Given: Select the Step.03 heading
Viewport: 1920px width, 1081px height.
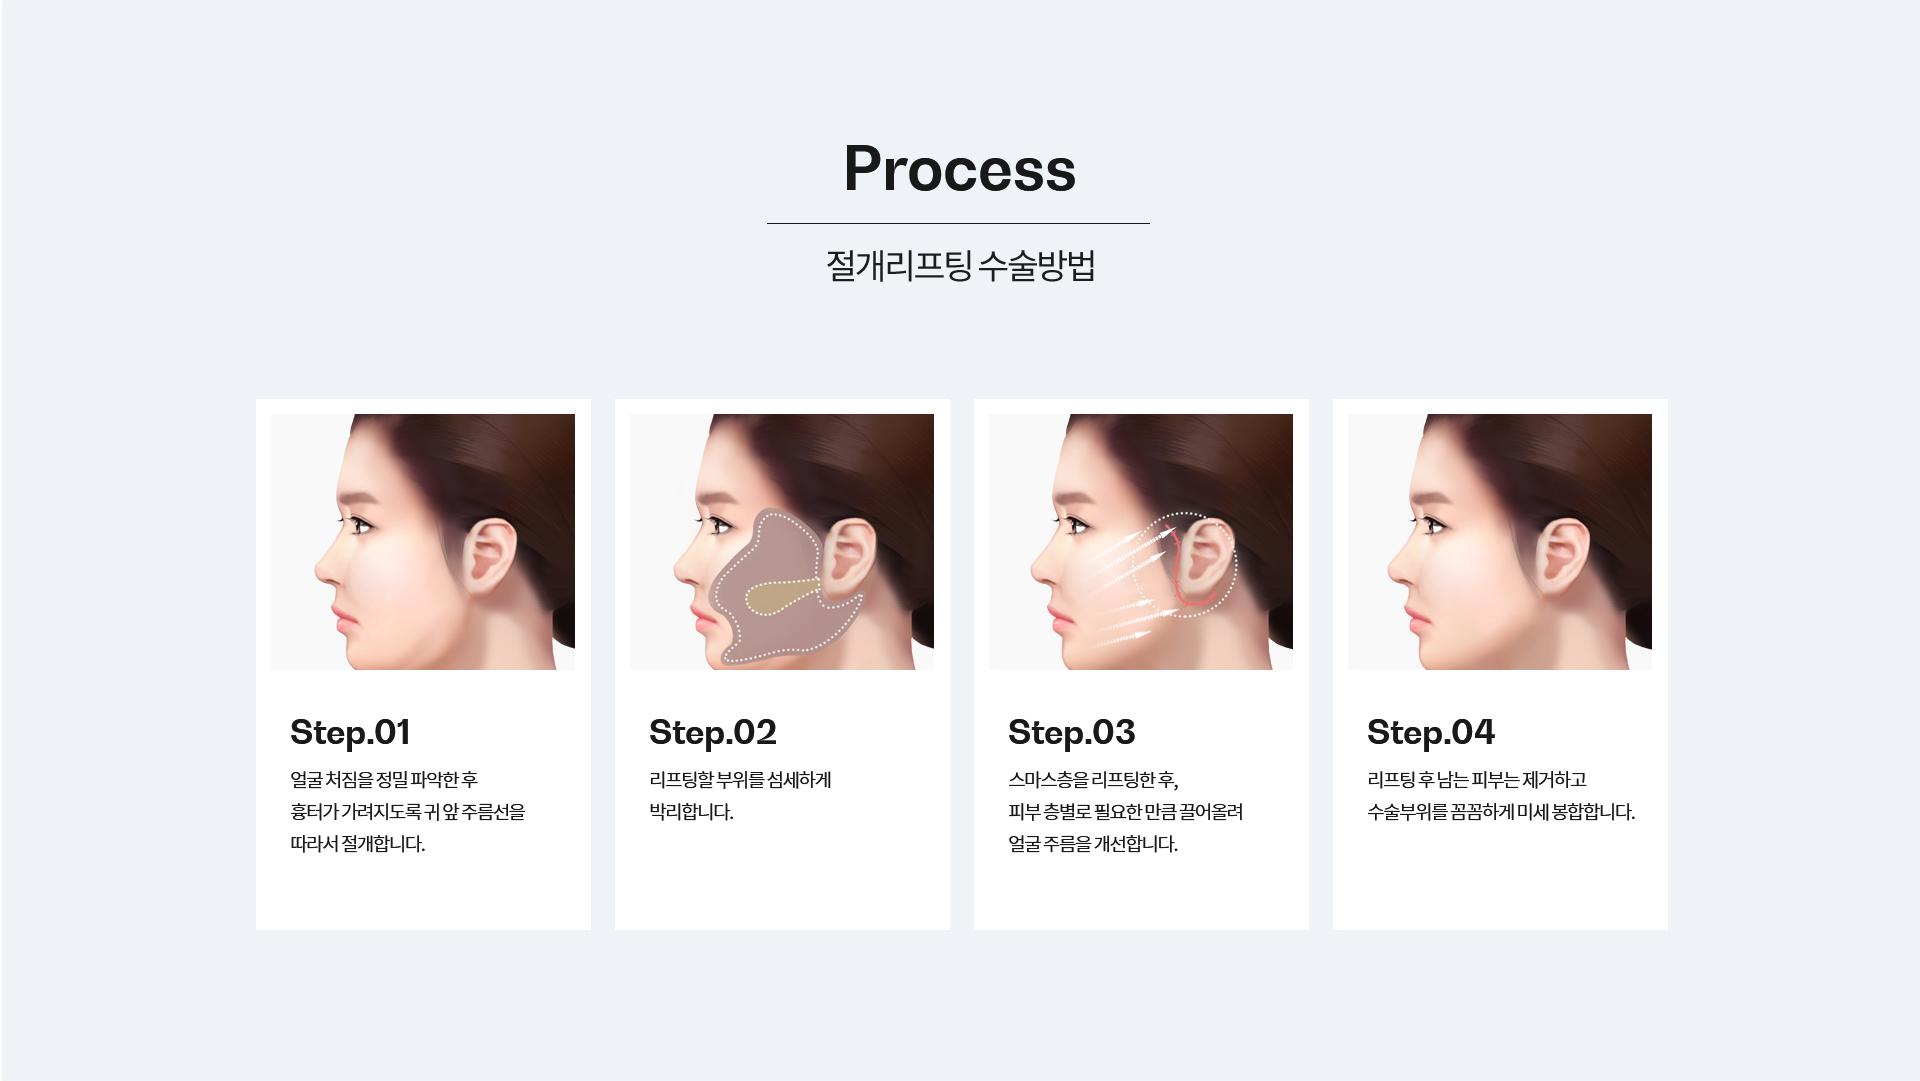Looking at the screenshot, I should click(x=1072, y=733).
